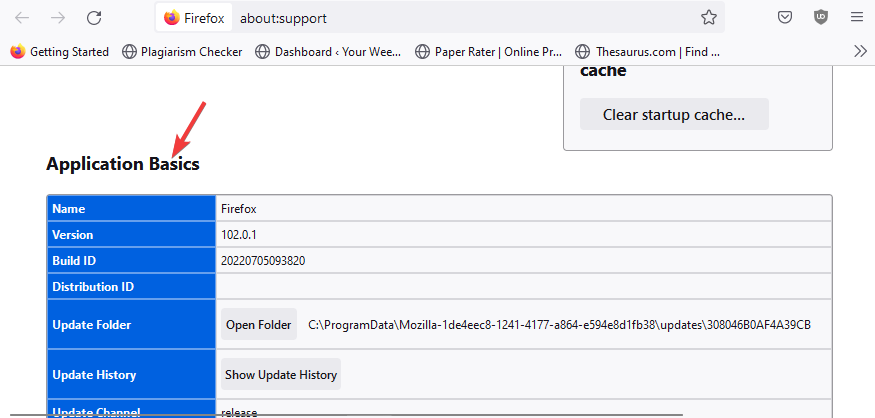This screenshot has height=418, width=875.
Task: Select the version value 102.0.1
Action: click(x=239, y=235)
